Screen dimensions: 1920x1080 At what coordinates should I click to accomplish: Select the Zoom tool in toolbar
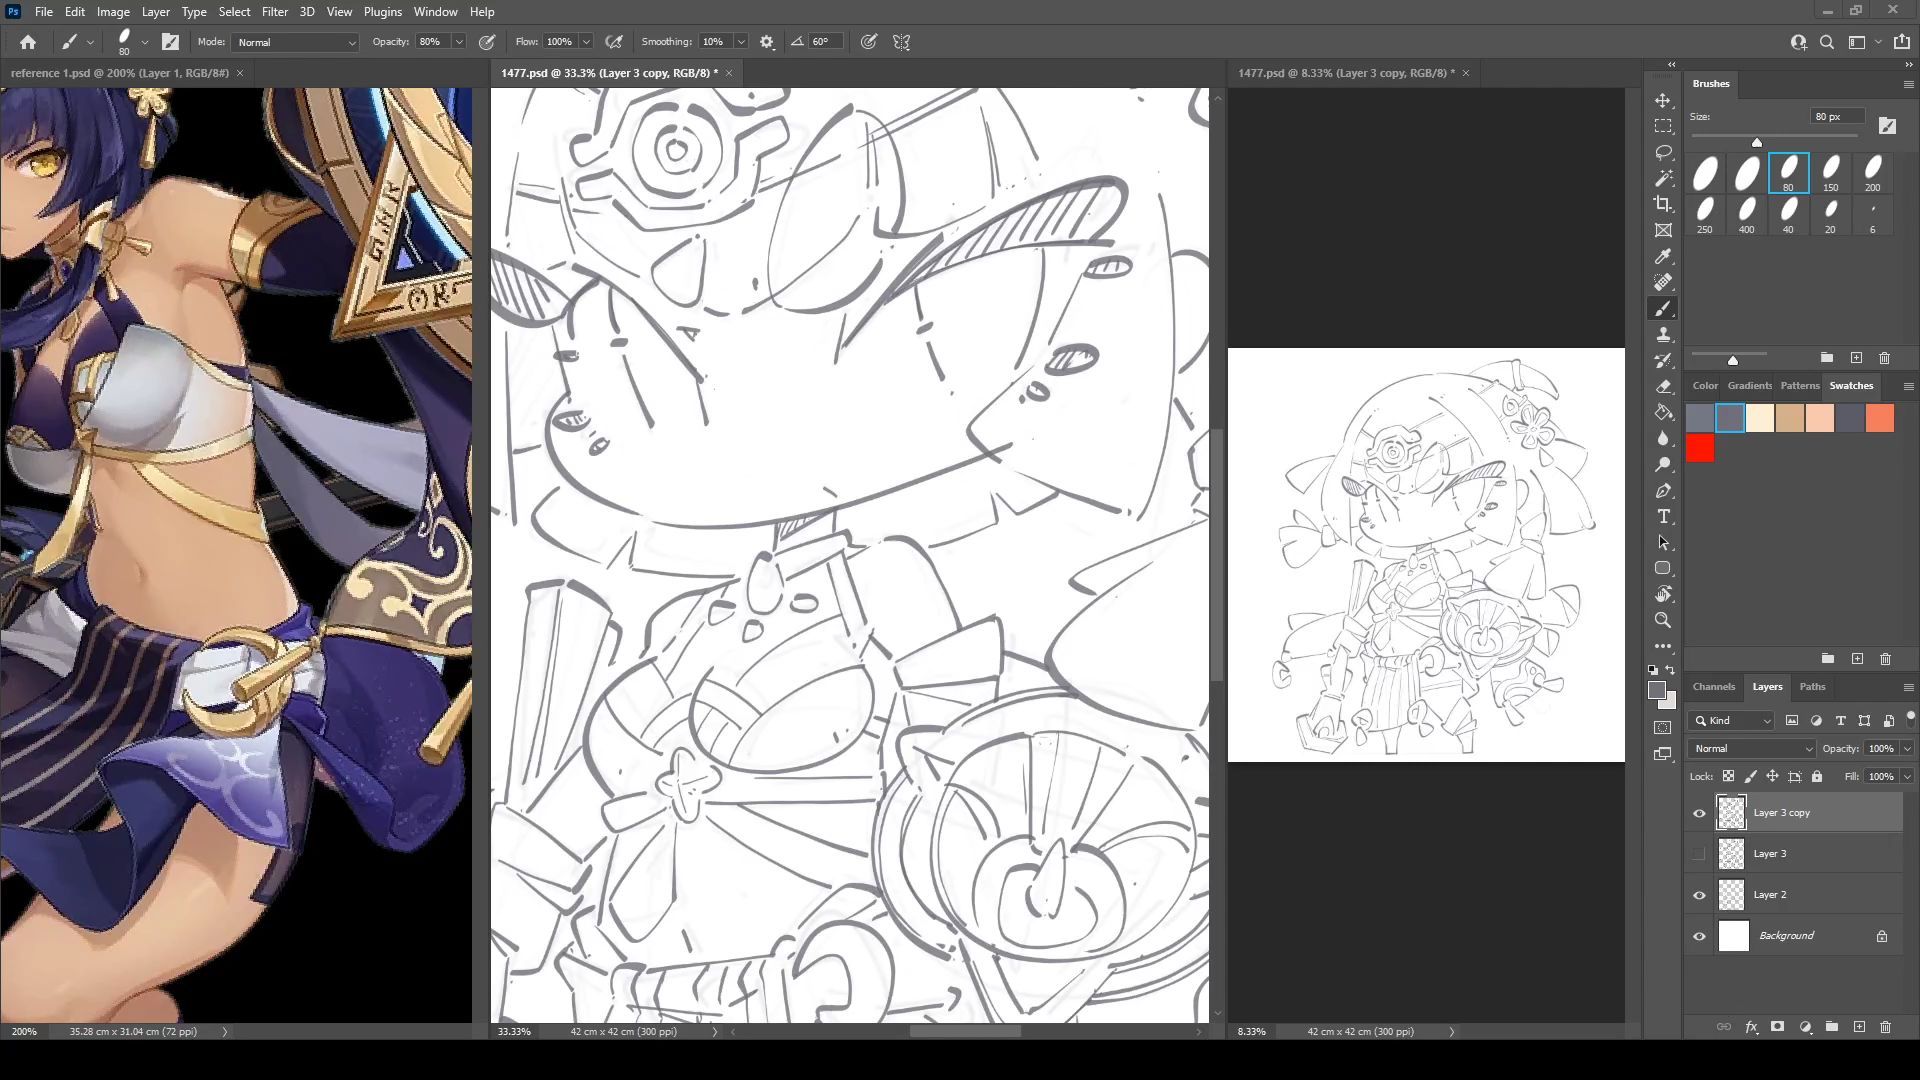pos(1663,620)
